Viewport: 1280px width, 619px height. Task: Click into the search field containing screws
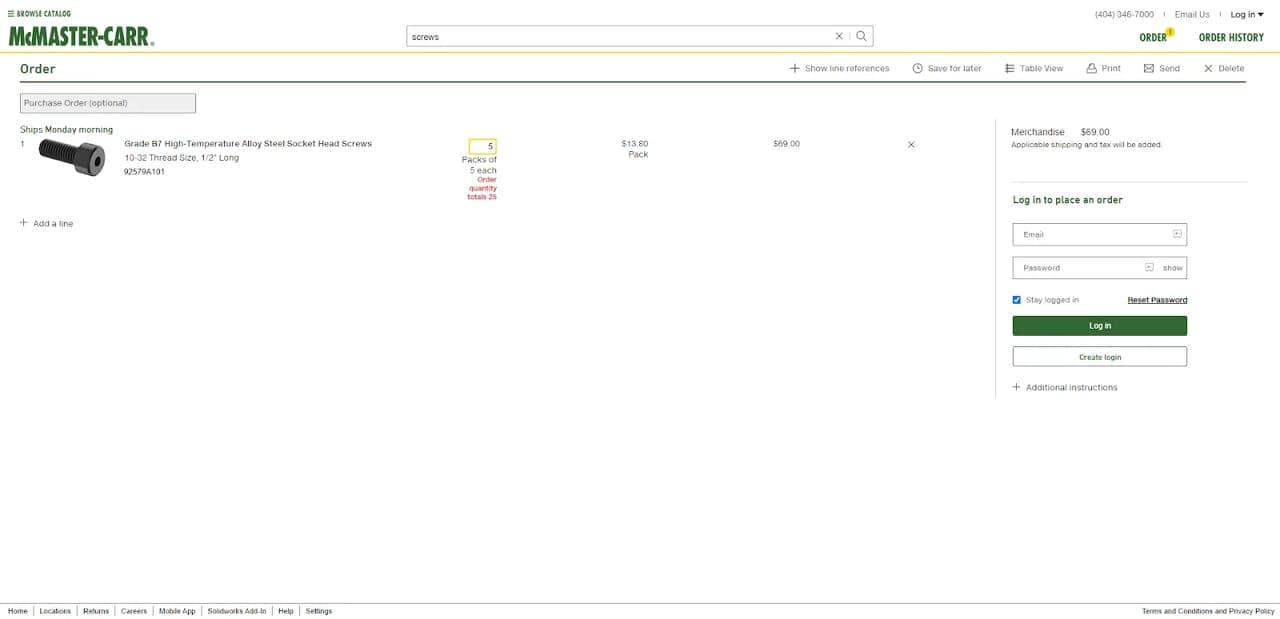(620, 36)
